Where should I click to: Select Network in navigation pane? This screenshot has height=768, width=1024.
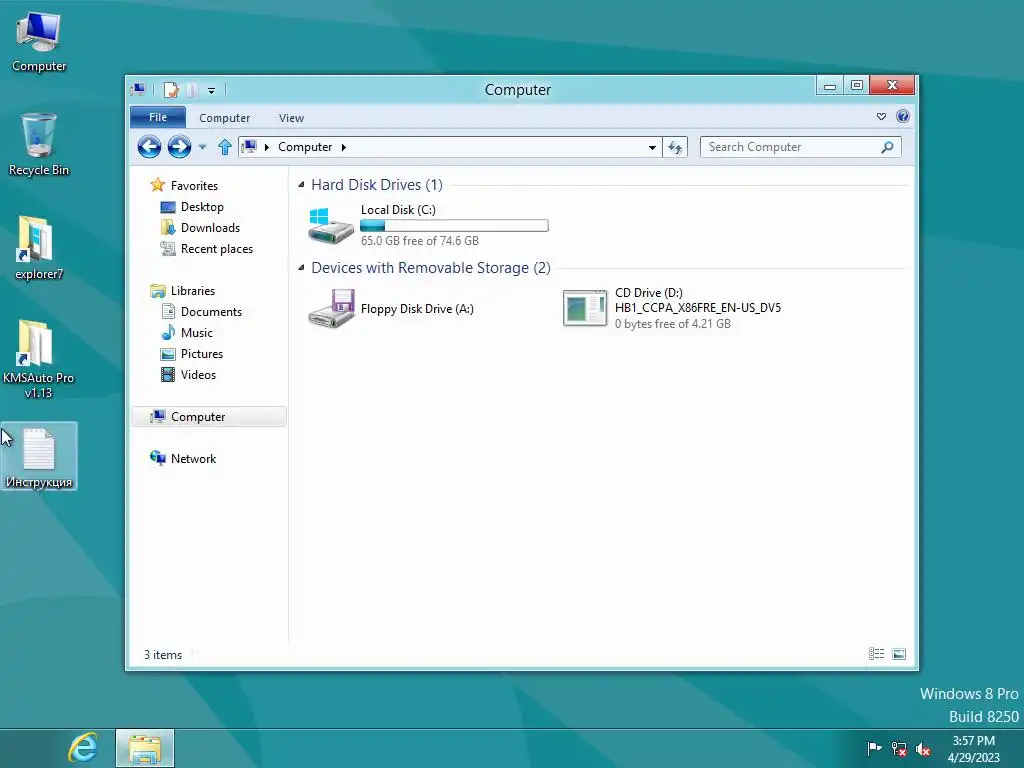(x=193, y=458)
